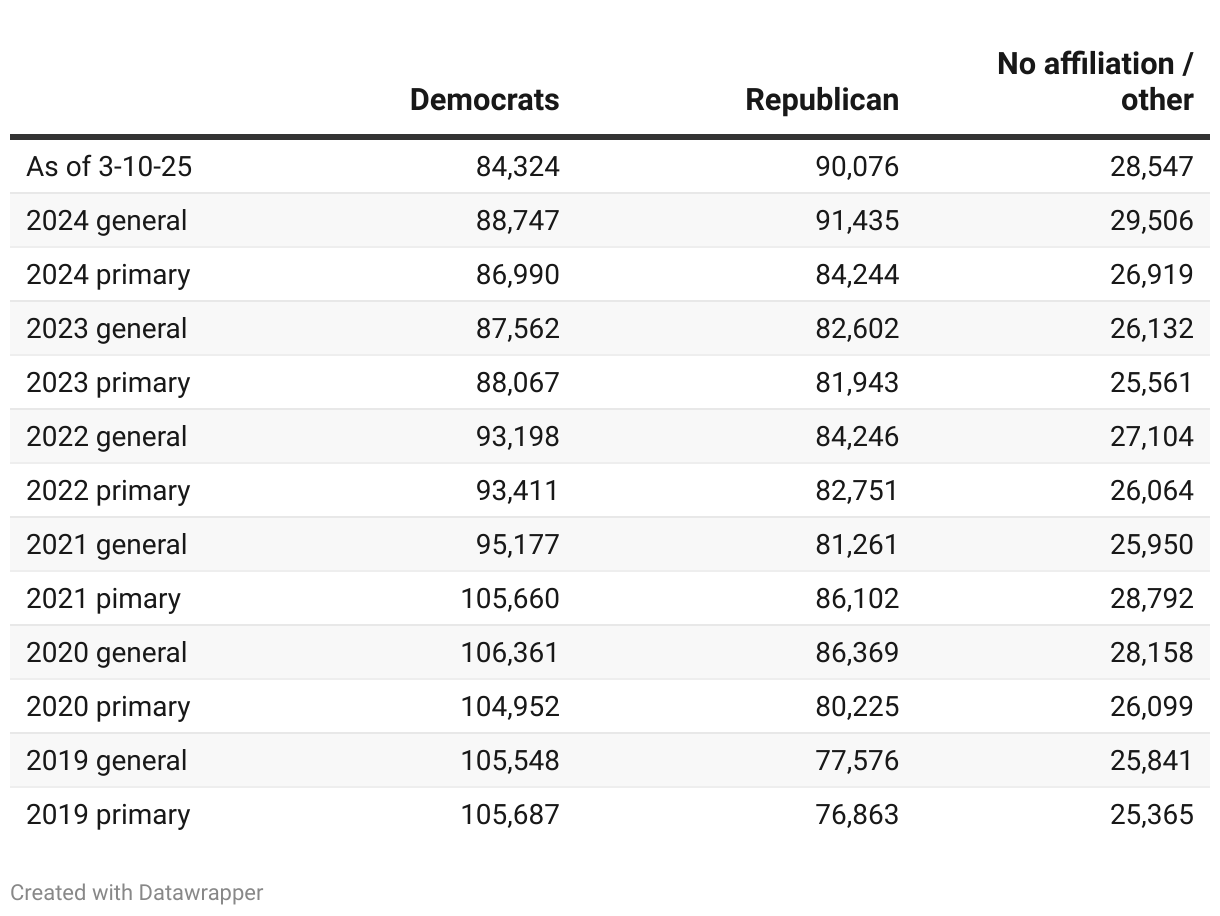1220x916 pixels.
Task: Click the 2019 primary row label
Action: tap(108, 814)
